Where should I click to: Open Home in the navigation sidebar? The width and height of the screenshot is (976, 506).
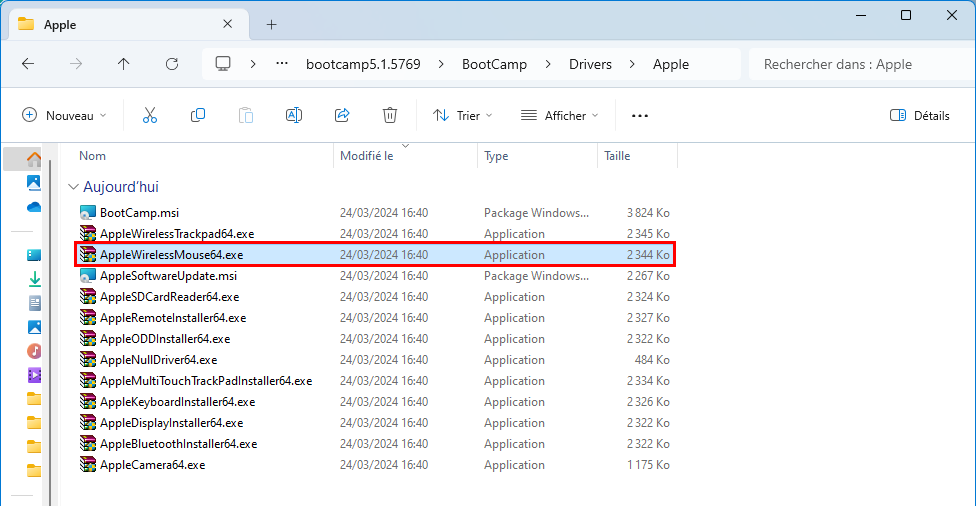point(34,159)
